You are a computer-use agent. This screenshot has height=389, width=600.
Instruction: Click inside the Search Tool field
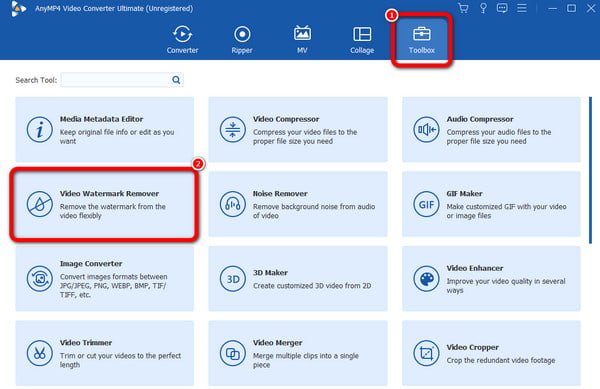(122, 80)
